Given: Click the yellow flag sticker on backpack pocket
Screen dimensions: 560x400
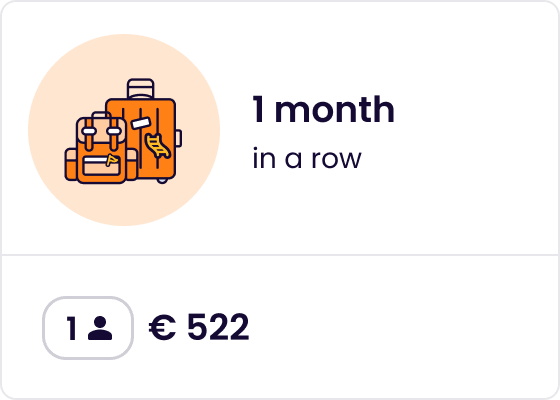Looking at the screenshot, I should coord(112,160).
